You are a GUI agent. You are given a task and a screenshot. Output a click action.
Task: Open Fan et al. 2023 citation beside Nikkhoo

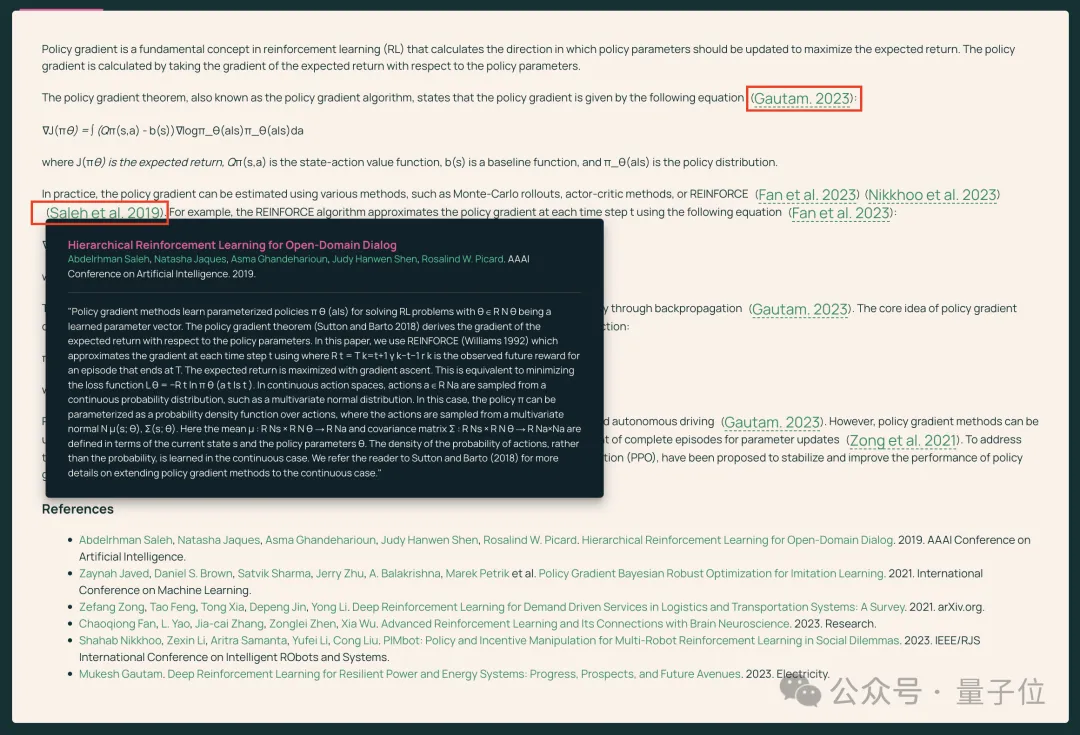[808, 195]
